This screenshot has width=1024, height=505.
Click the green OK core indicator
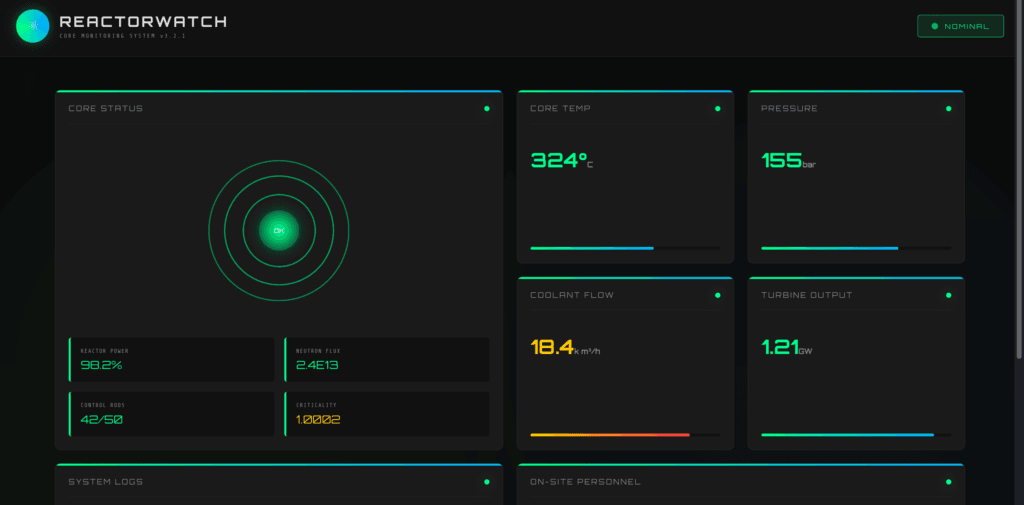pos(279,231)
